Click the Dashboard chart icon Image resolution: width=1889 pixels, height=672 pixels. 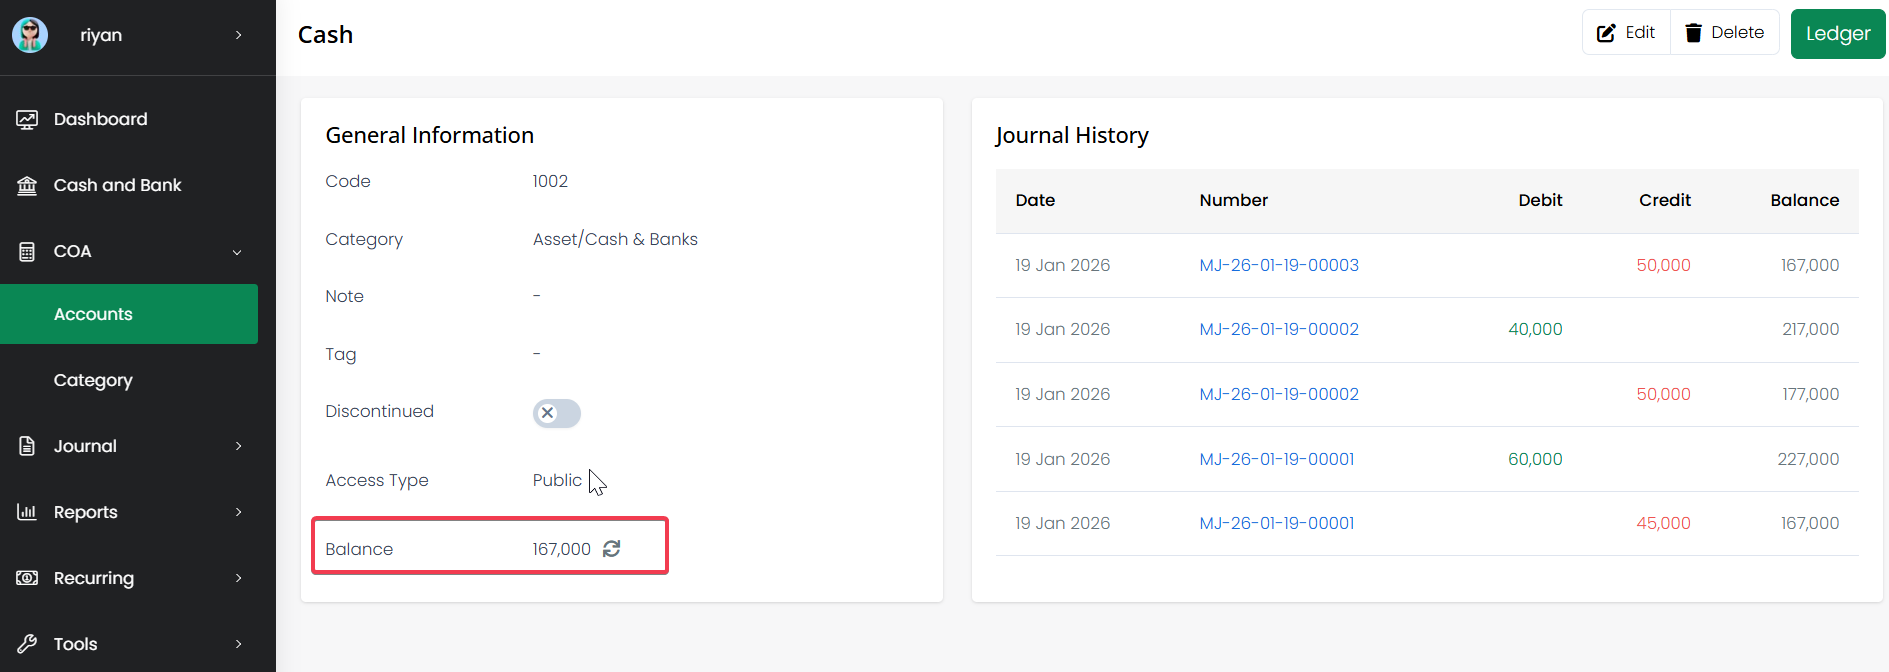tap(27, 120)
